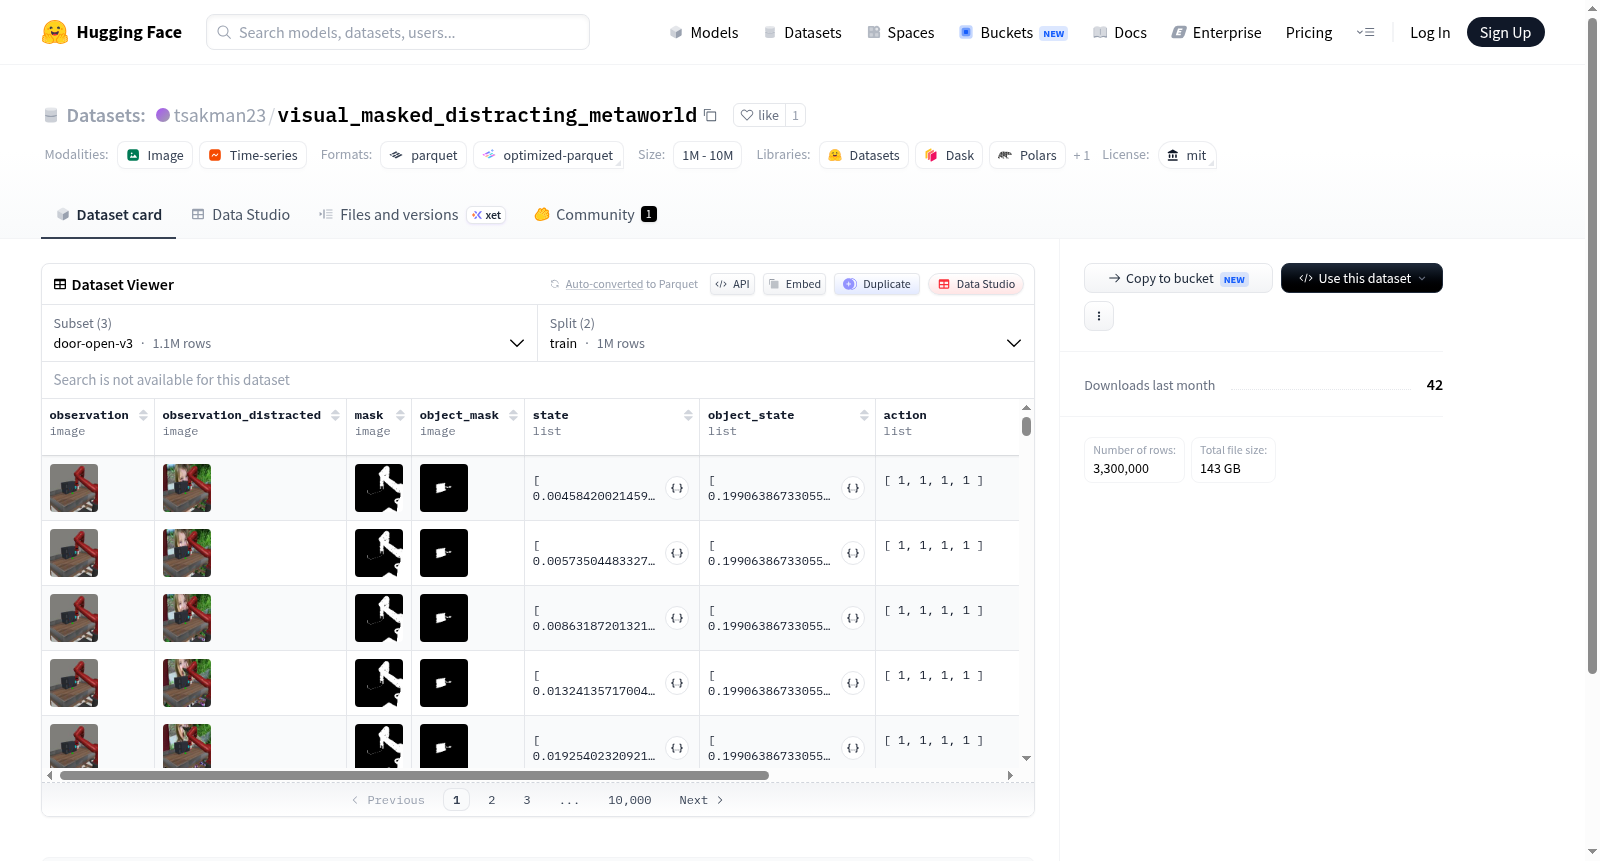Jump to page 10,000

(629, 800)
